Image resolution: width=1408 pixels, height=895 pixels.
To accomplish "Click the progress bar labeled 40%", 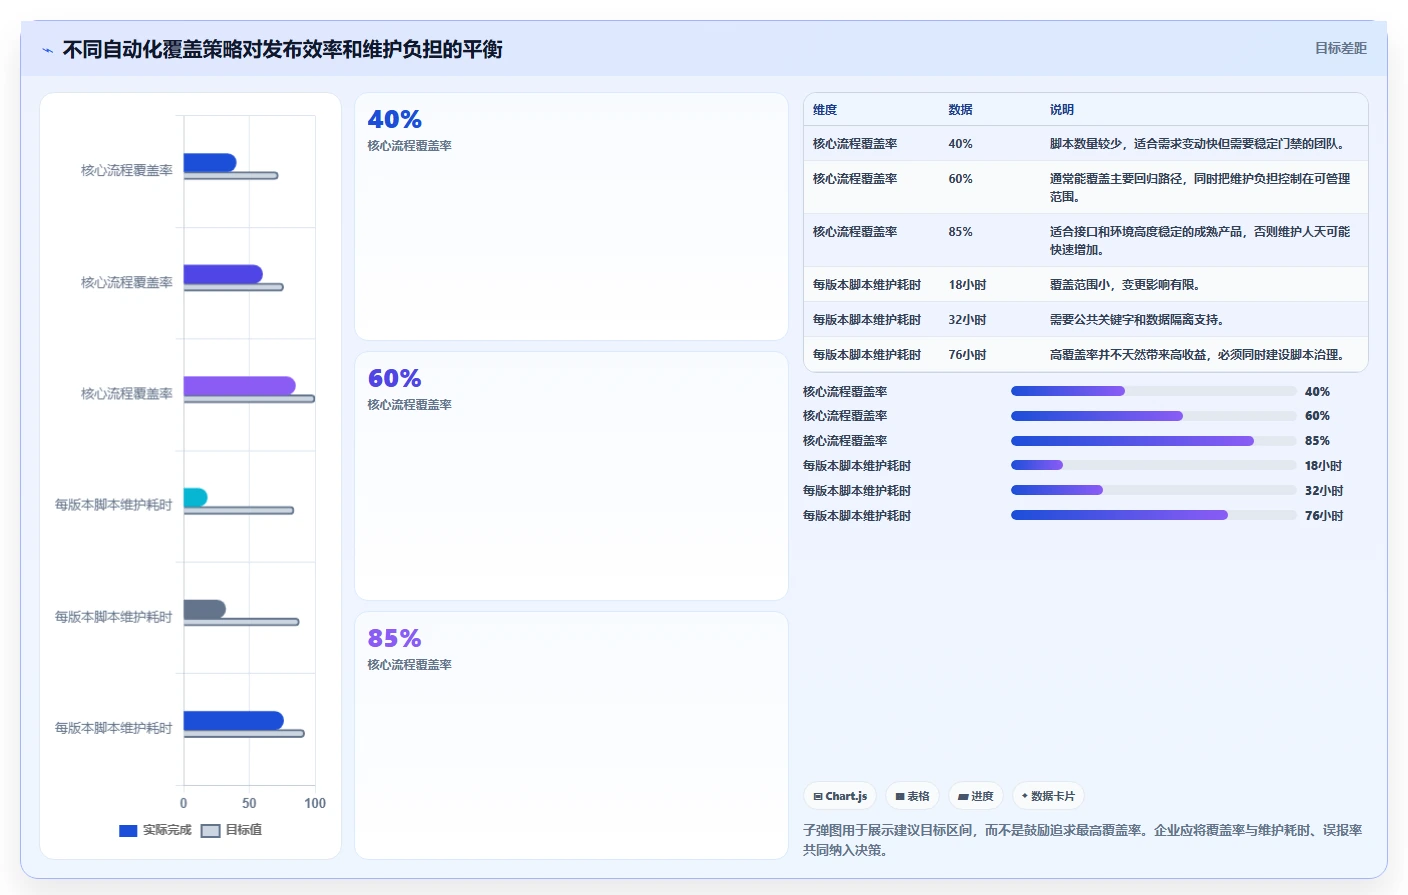I will [1153, 391].
